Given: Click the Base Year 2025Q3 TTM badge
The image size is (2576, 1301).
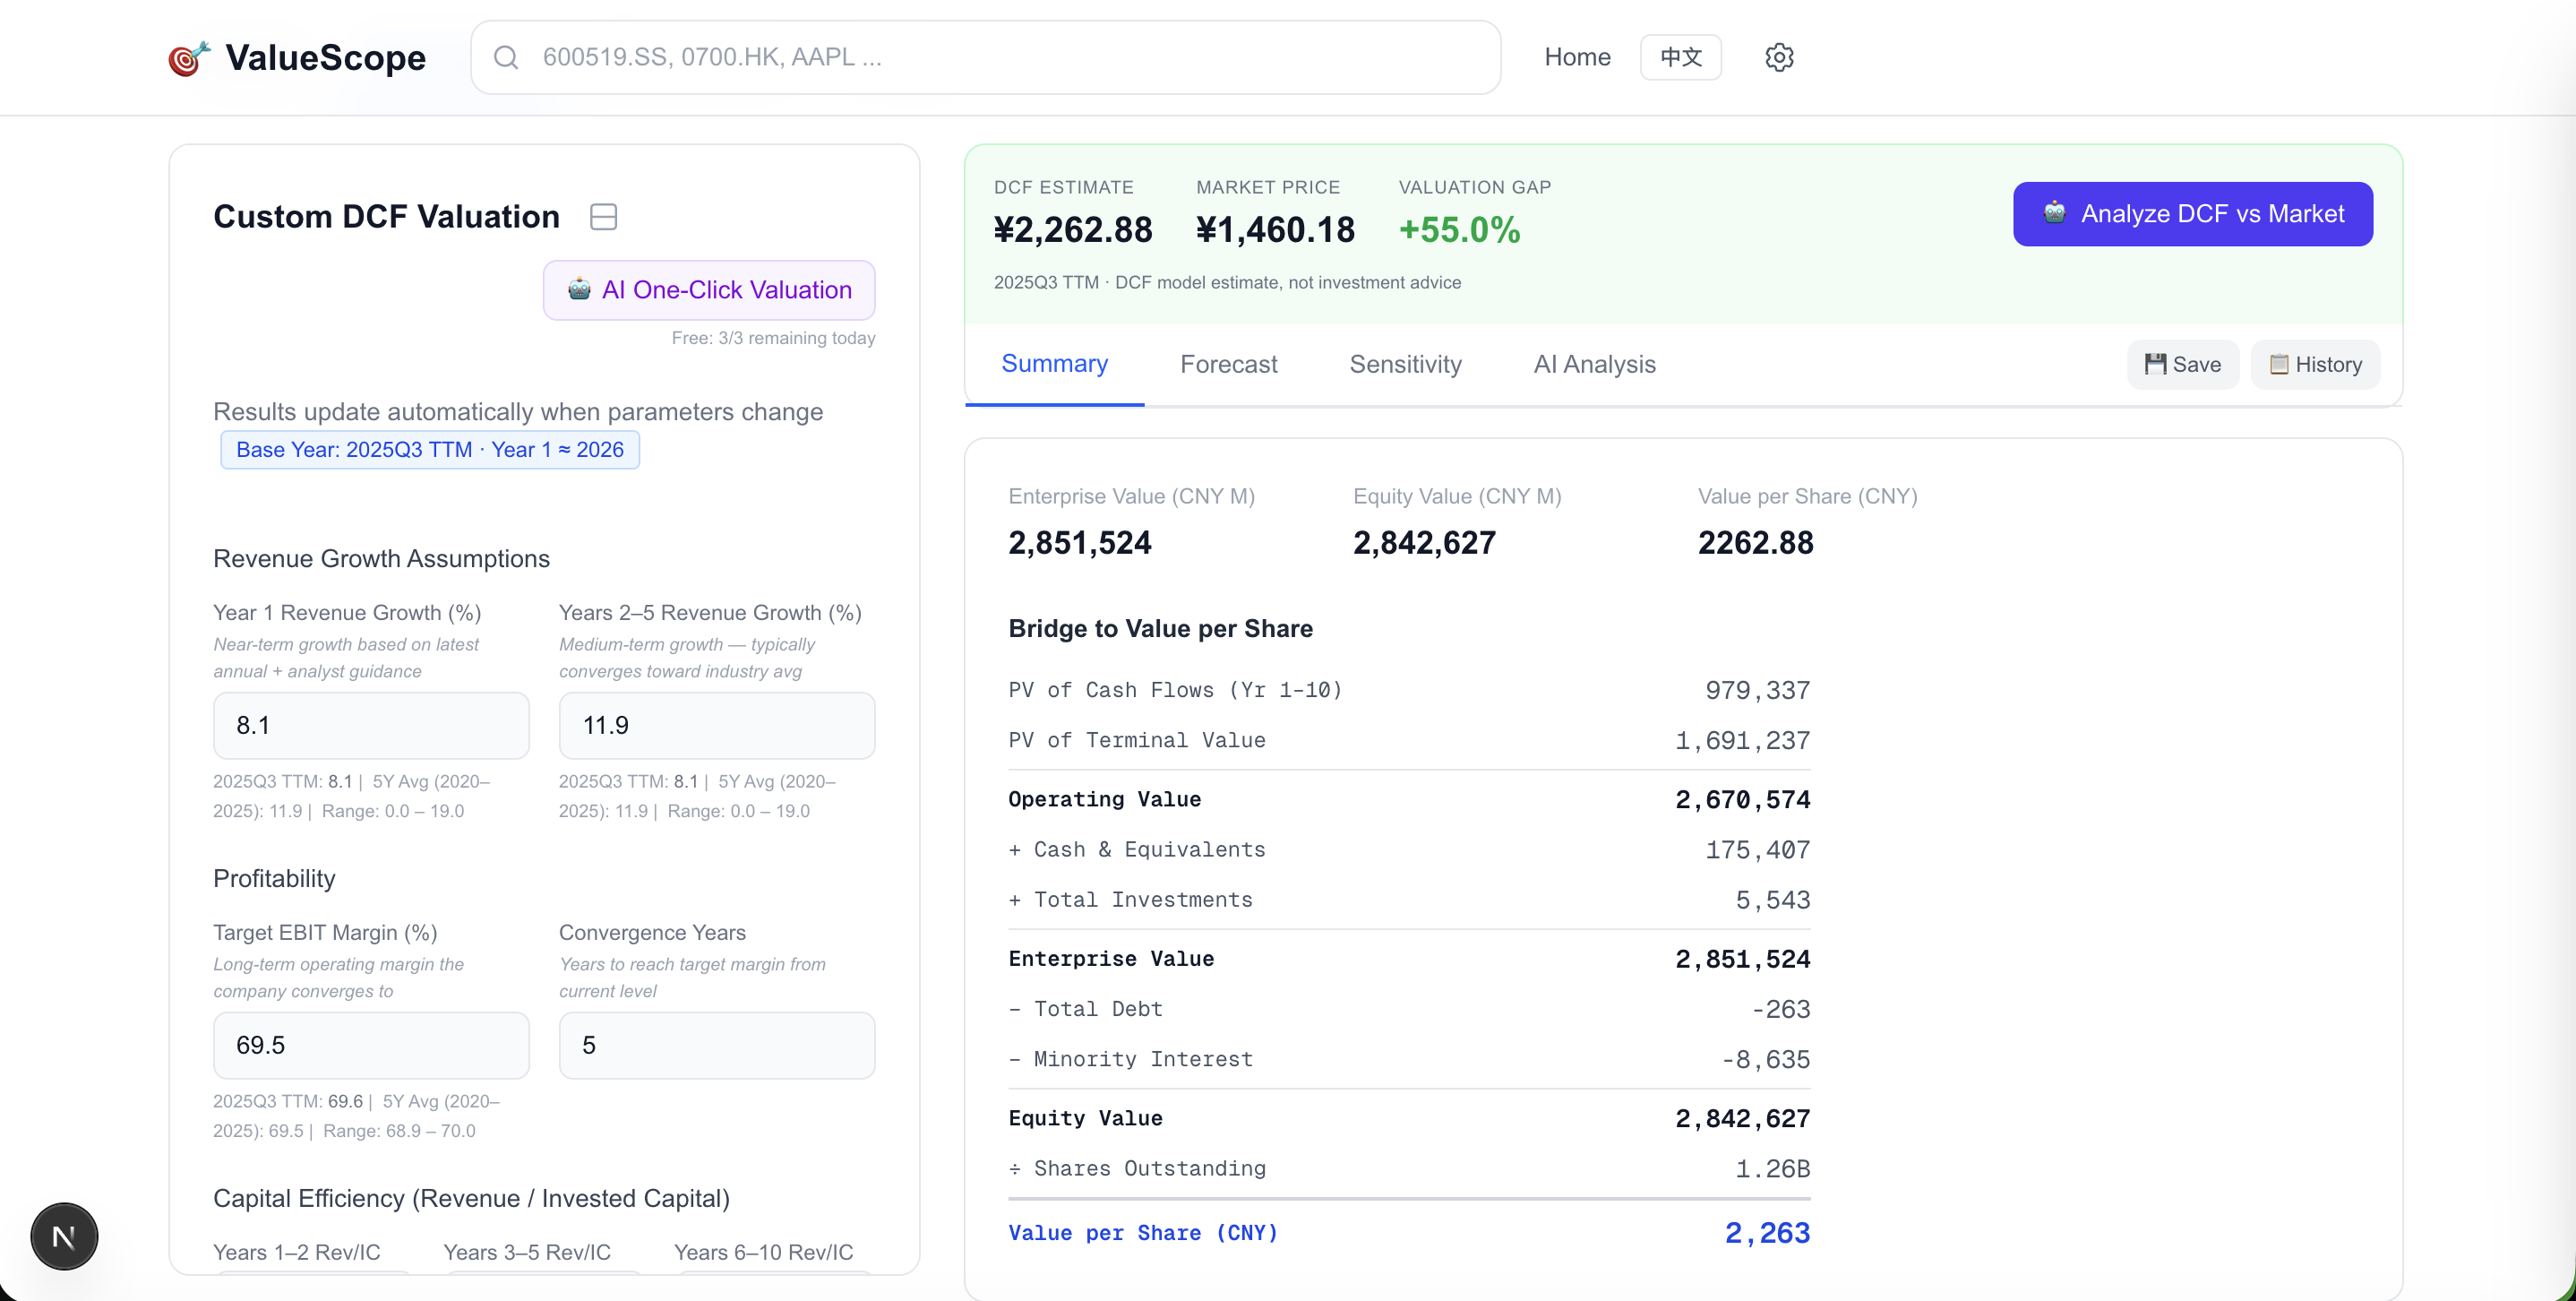Looking at the screenshot, I should 430,450.
